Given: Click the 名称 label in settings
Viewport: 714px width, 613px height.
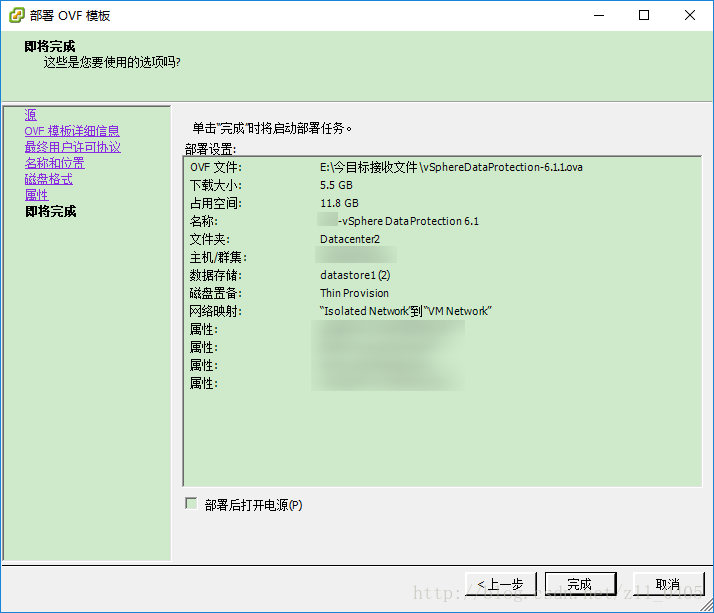Looking at the screenshot, I should 204,221.
